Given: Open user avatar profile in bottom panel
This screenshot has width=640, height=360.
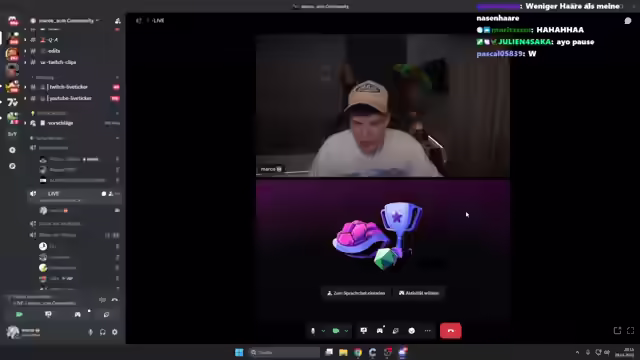Looking at the screenshot, I should (x=13, y=332).
